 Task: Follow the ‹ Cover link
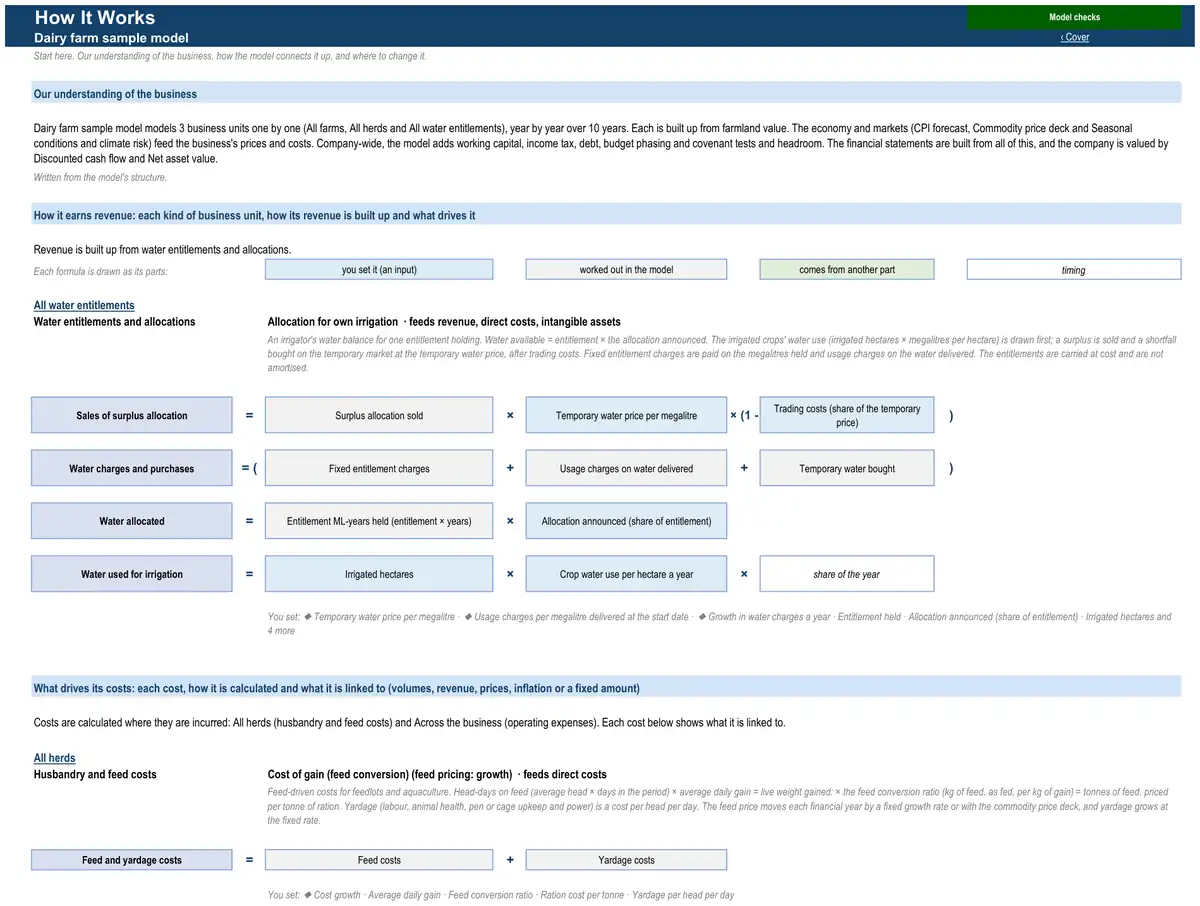coord(1075,37)
